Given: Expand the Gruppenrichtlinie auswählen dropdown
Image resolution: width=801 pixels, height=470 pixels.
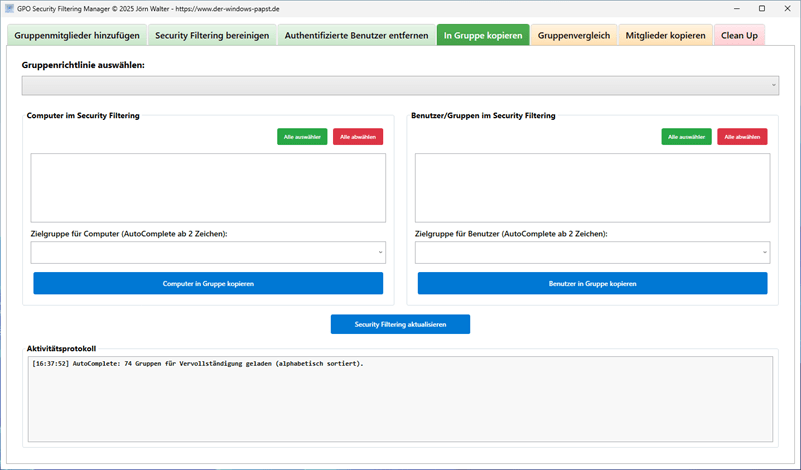Looking at the screenshot, I should (400, 86).
